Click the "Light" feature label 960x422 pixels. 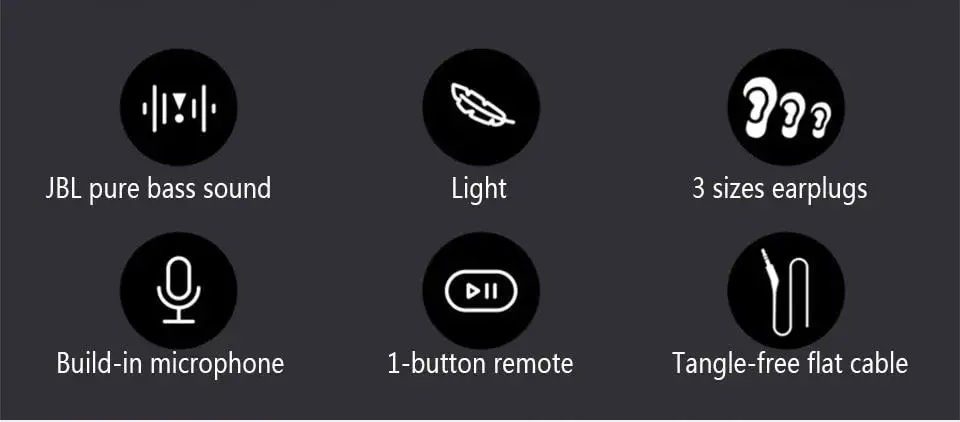[479, 188]
